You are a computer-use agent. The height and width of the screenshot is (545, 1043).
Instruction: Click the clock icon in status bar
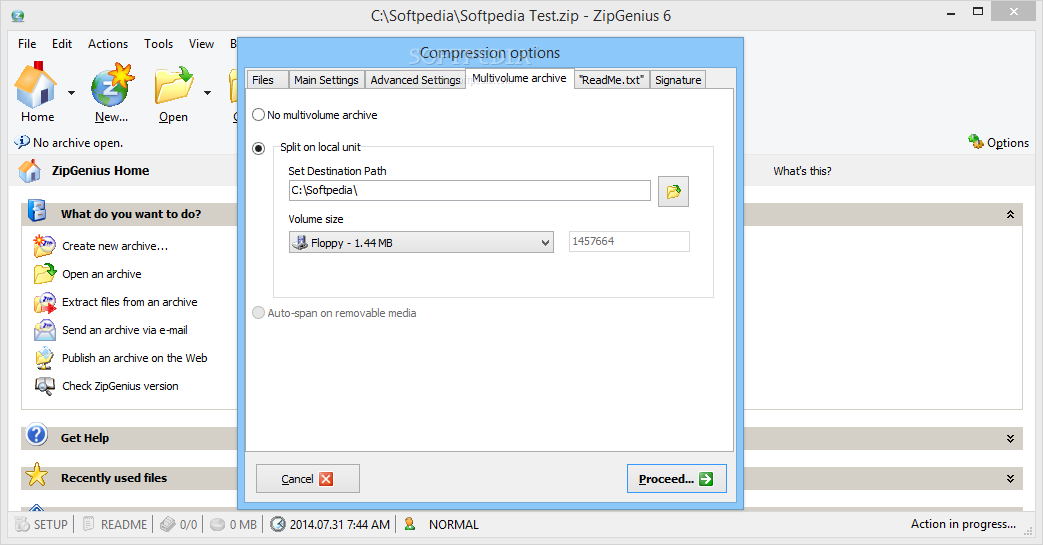pyautogui.click(x=278, y=524)
